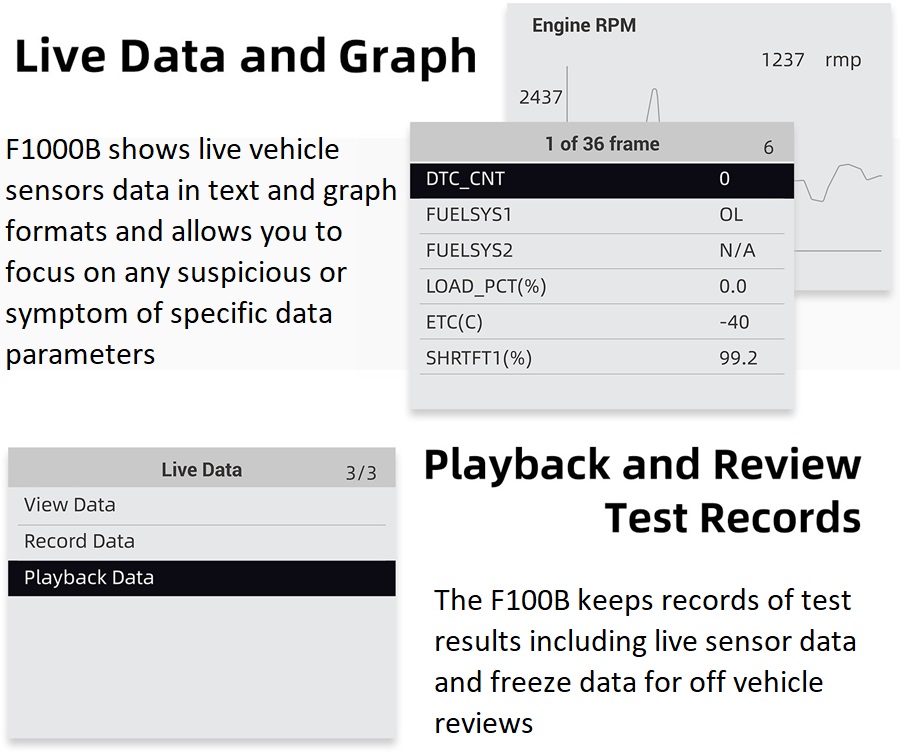Viewport: 900px width, 752px height.
Task: Click the "Live Data and Graph" heading
Action: [245, 57]
